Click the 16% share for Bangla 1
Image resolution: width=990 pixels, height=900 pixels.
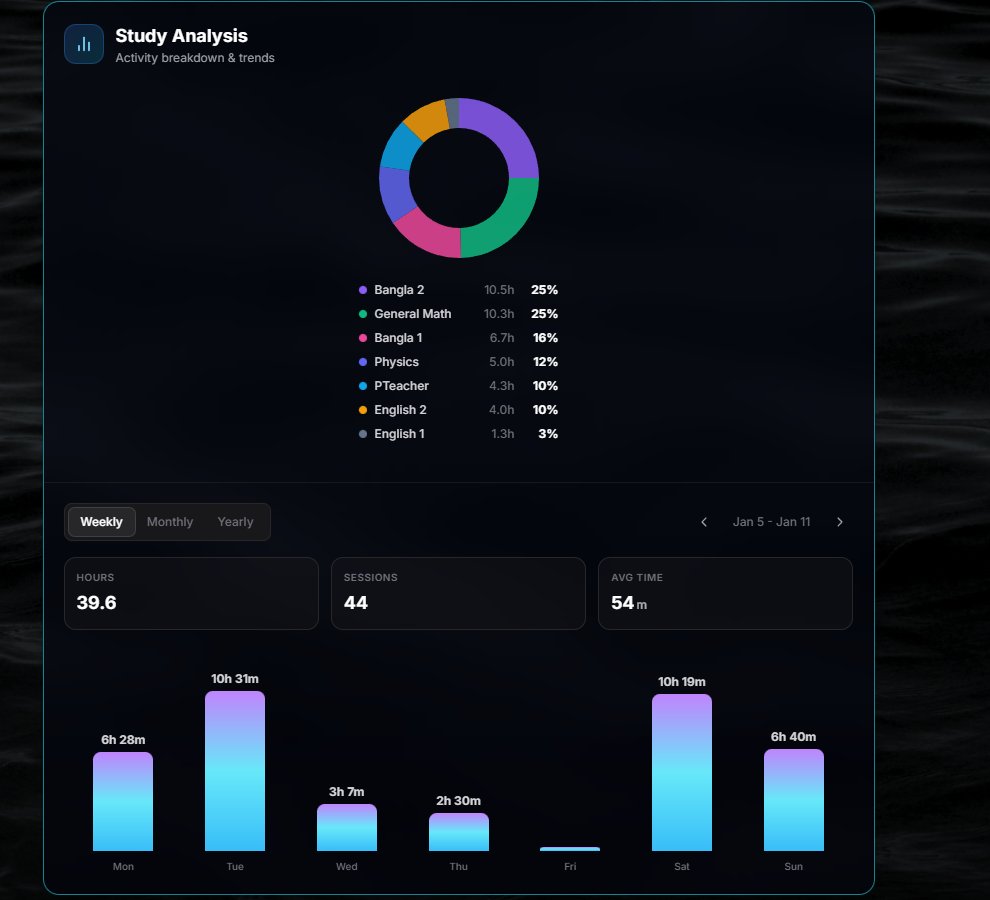point(546,338)
